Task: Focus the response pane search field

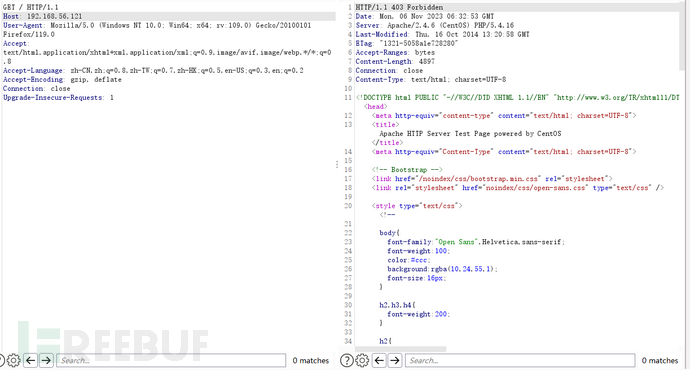Action: 520,360
